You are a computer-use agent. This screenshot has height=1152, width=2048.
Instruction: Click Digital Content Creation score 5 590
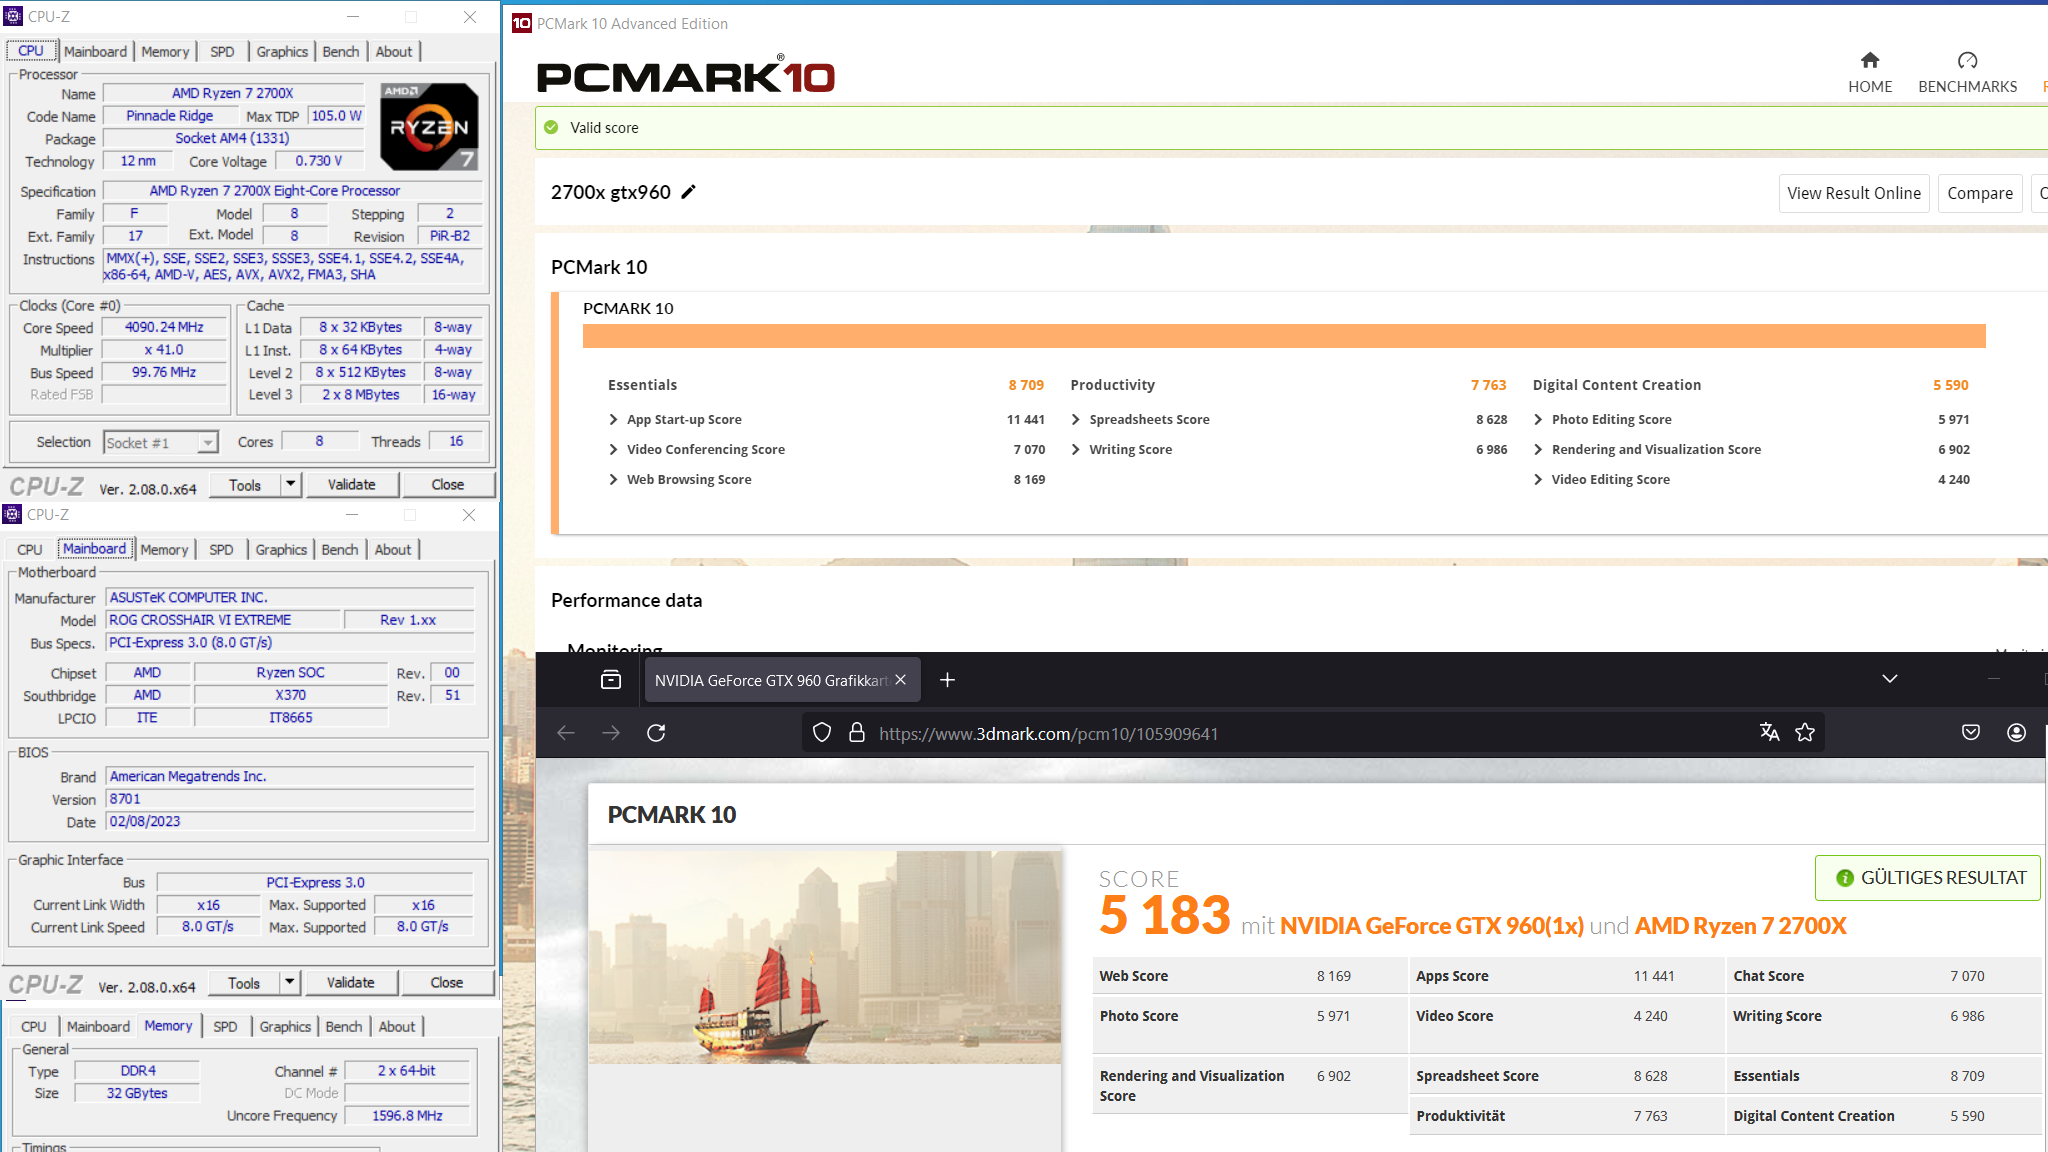[1950, 385]
